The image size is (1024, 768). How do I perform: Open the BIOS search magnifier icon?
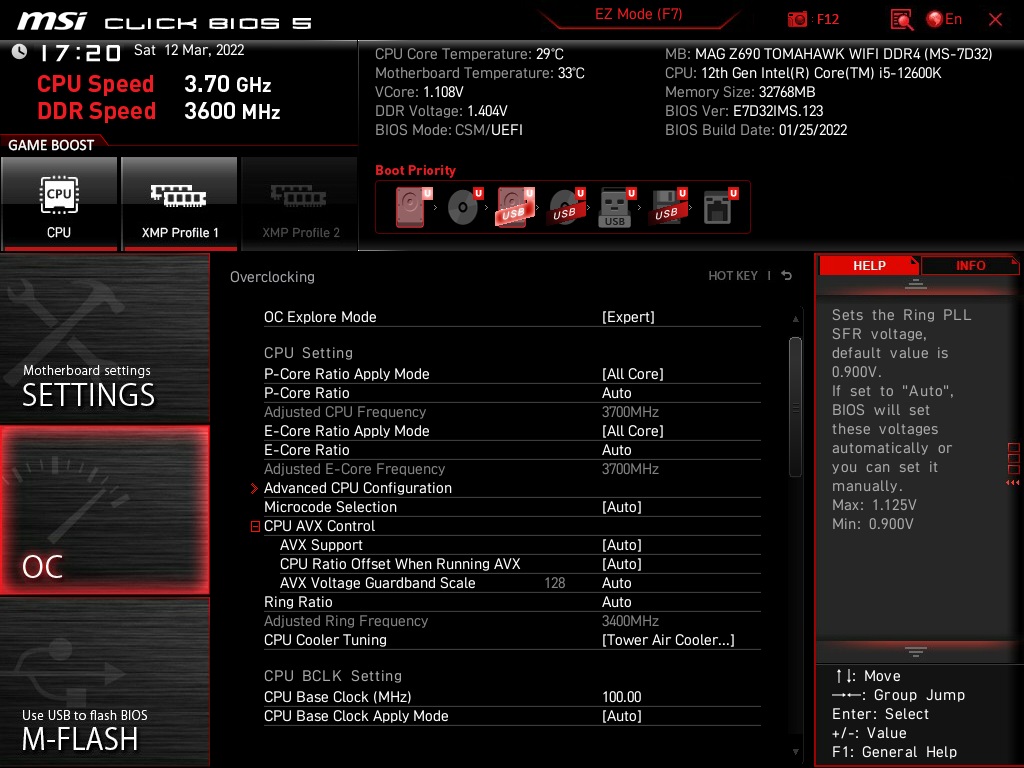(901, 20)
